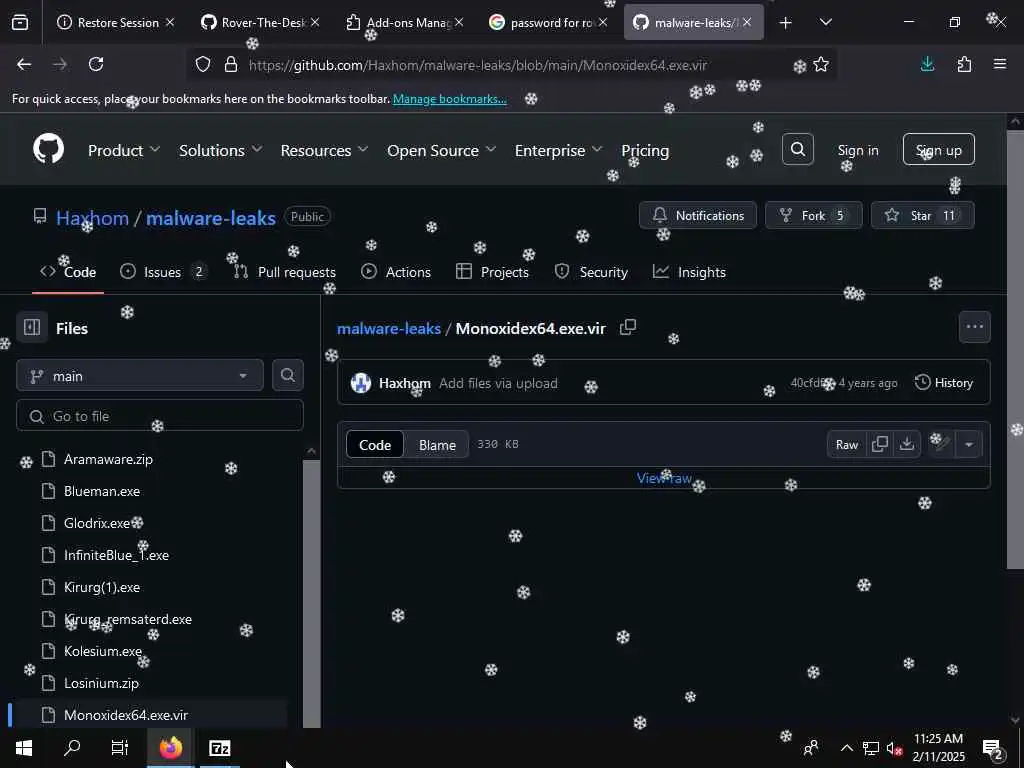Open the Windows Start menu

pos(24,748)
